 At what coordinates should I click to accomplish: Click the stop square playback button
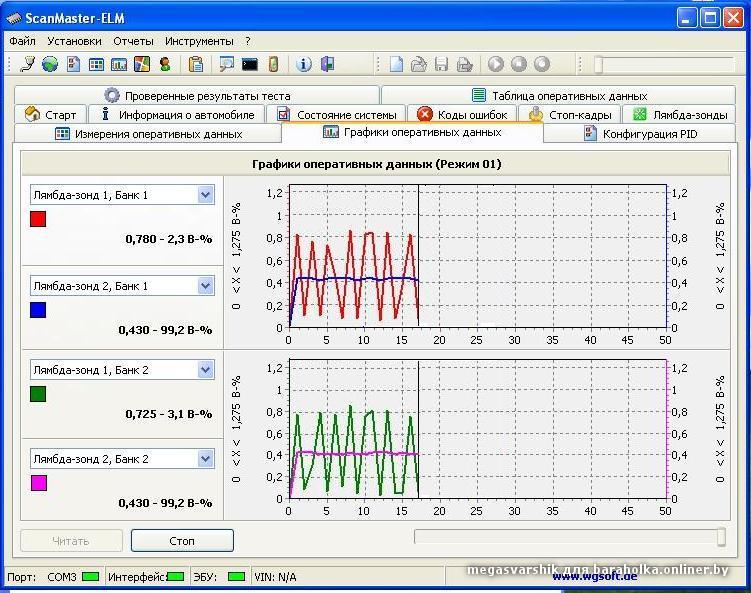(x=519, y=64)
